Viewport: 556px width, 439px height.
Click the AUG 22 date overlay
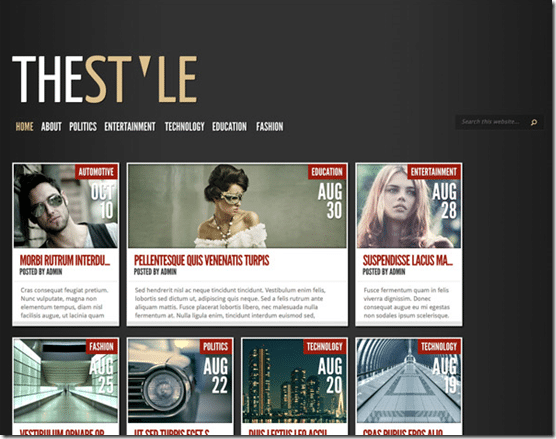click(216, 376)
